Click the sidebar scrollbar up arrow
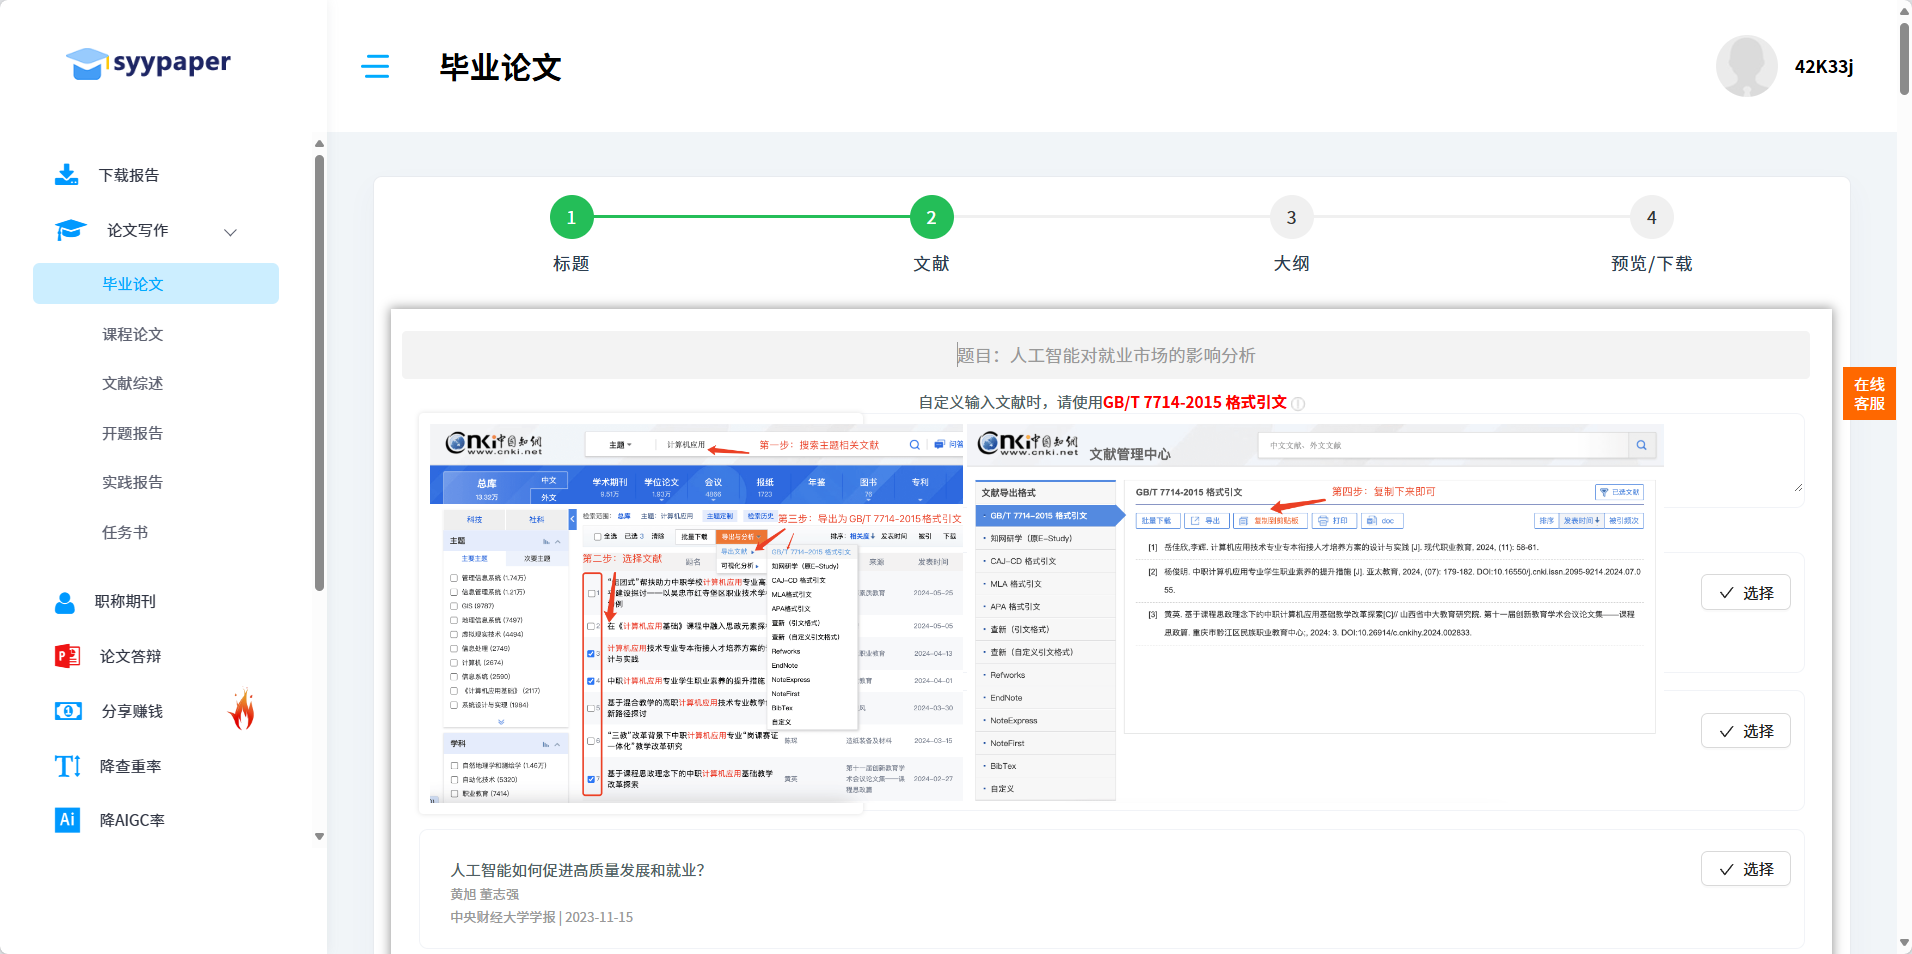The width and height of the screenshot is (1912, 954). point(319,144)
